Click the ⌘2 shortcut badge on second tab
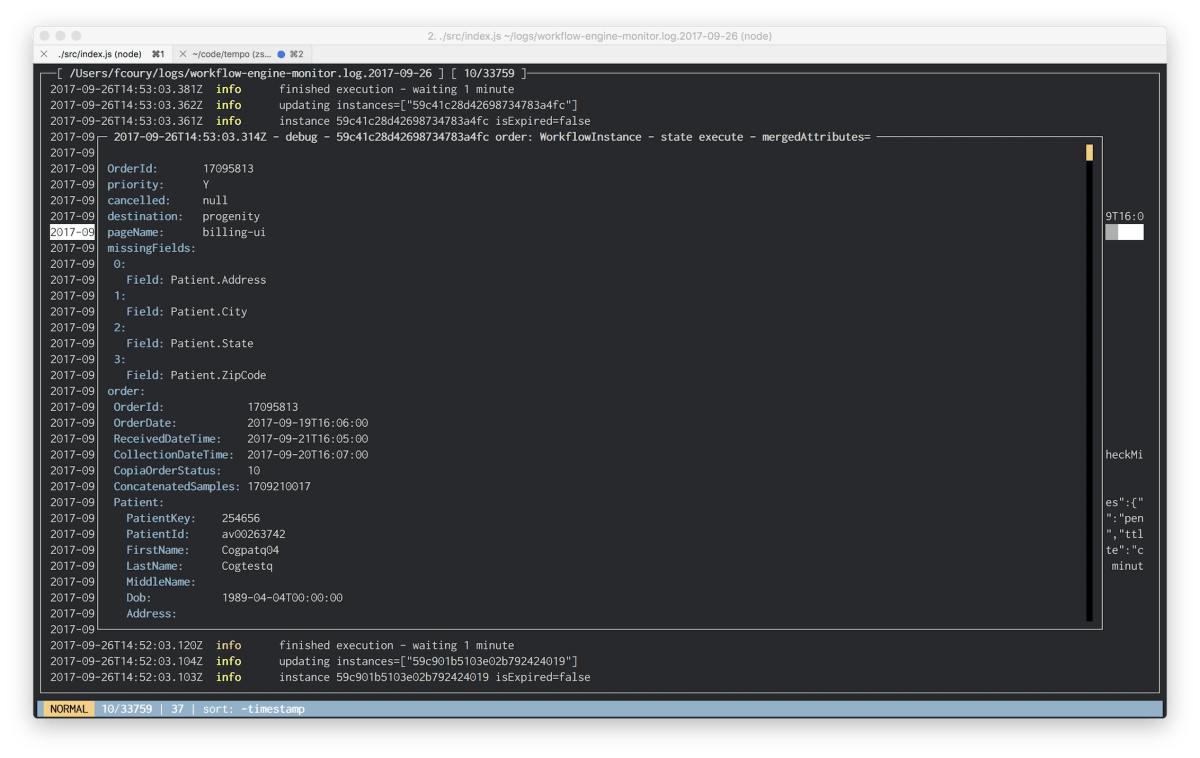 pos(297,55)
